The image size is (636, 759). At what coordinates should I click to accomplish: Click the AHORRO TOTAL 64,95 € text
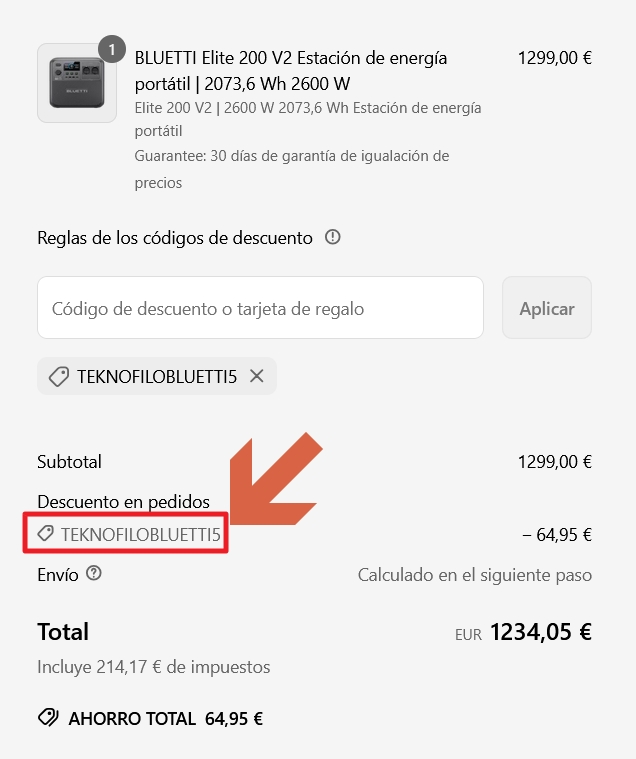point(166,718)
